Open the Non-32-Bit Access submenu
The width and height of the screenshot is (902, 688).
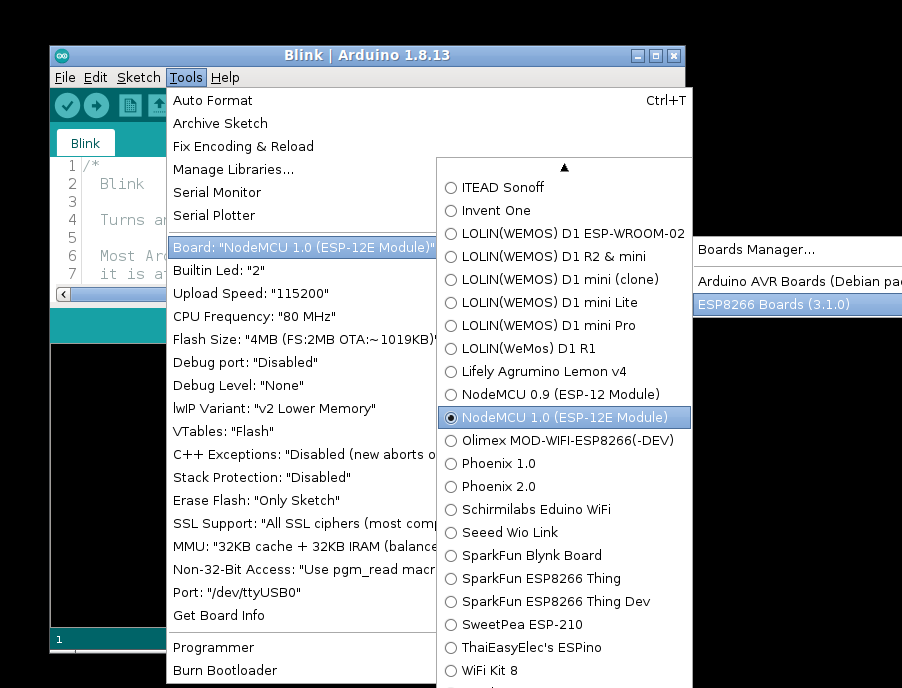point(303,569)
